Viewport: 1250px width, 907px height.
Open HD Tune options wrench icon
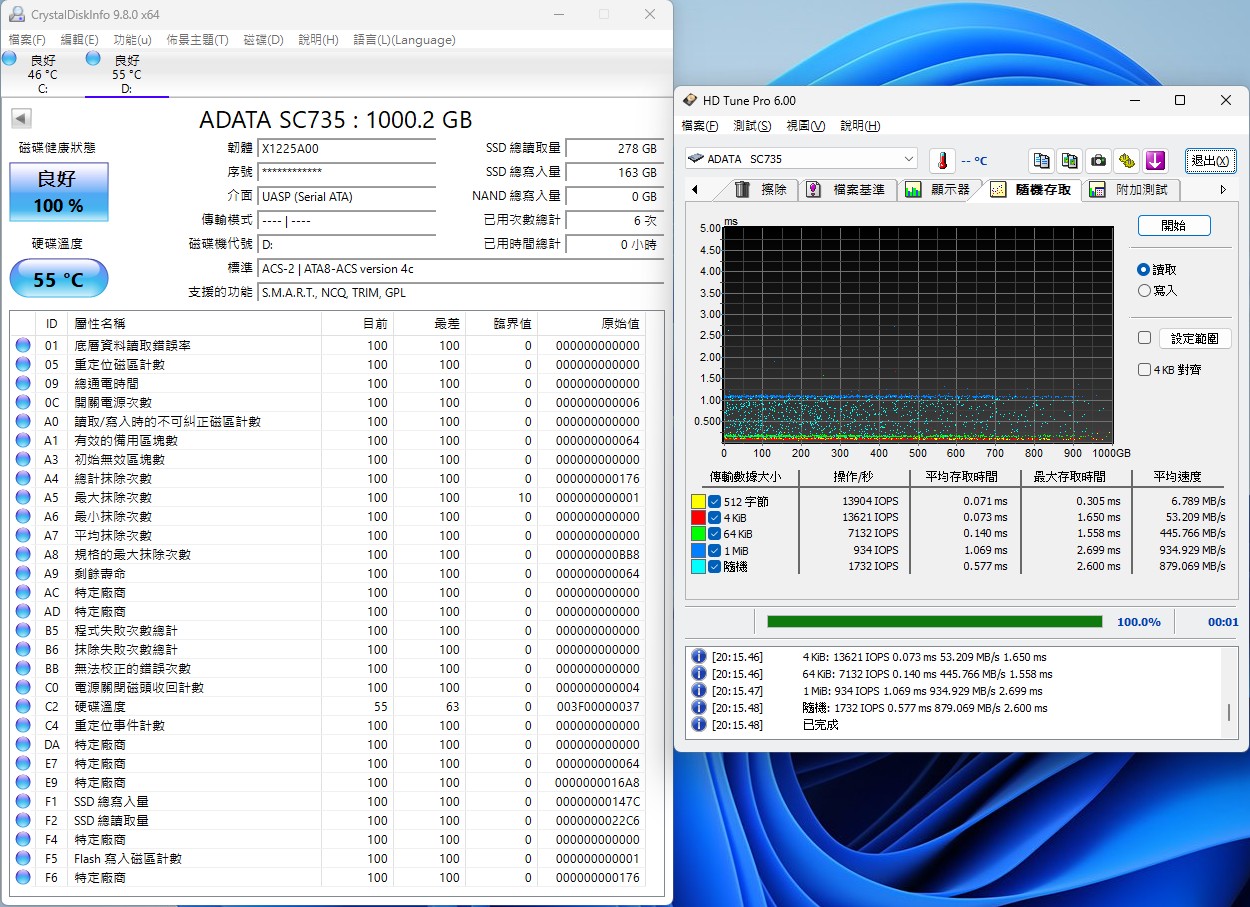[x=1127, y=160]
